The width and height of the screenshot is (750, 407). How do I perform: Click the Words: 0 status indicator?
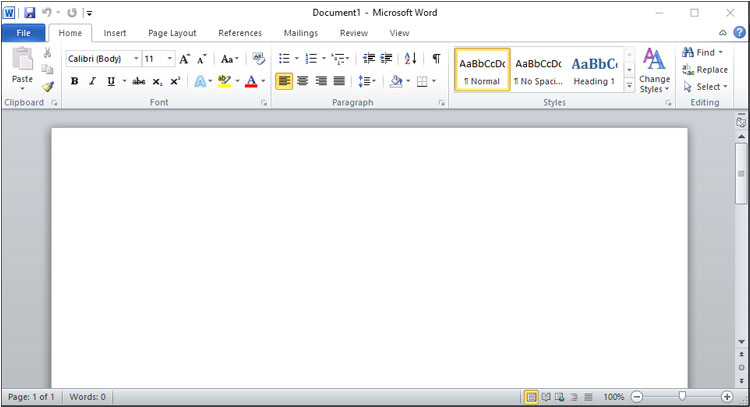click(x=88, y=396)
